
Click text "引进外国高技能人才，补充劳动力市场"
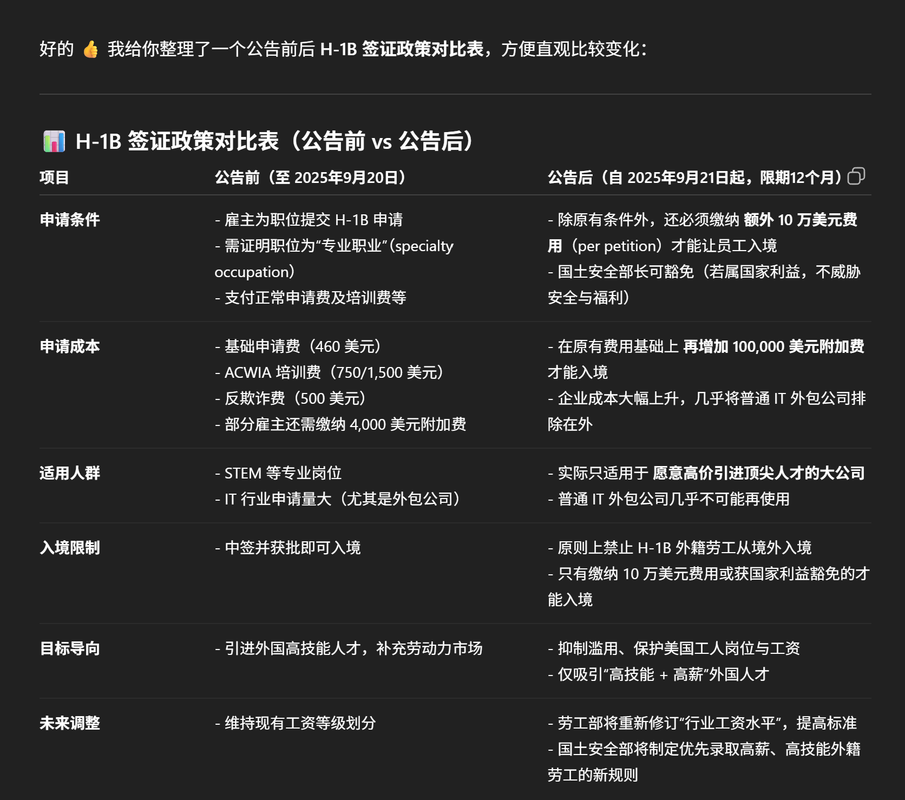(x=353, y=648)
